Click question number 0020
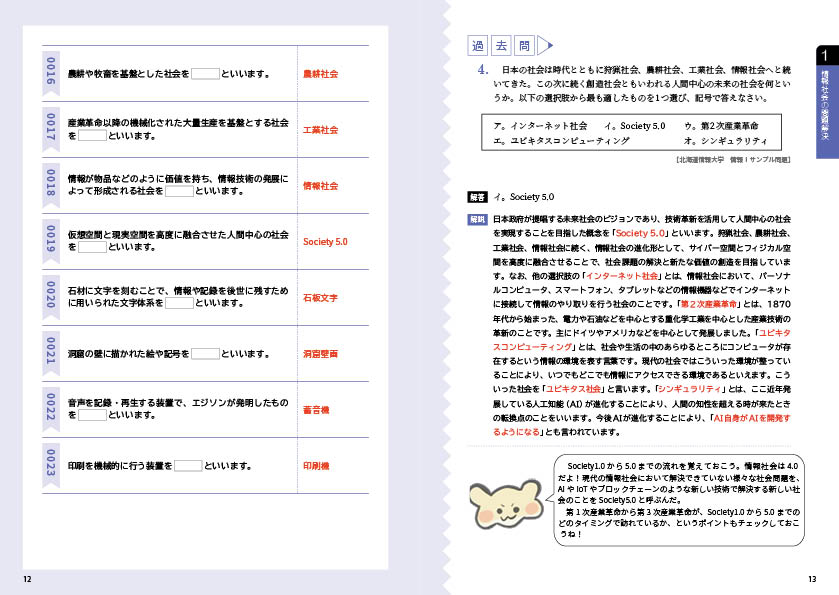The width and height of the screenshot is (839, 595). click(51, 295)
